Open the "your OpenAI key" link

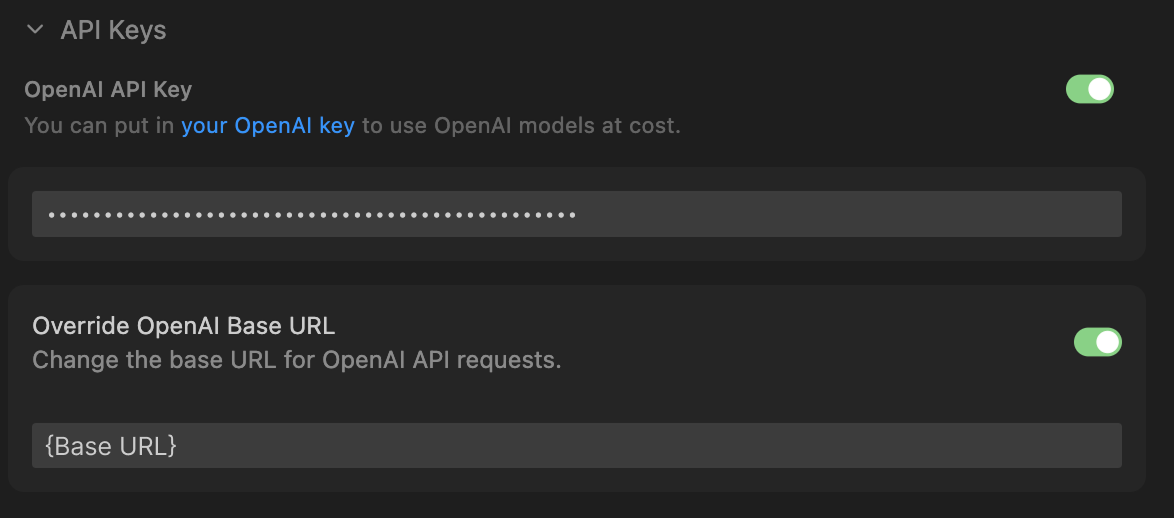click(x=267, y=126)
